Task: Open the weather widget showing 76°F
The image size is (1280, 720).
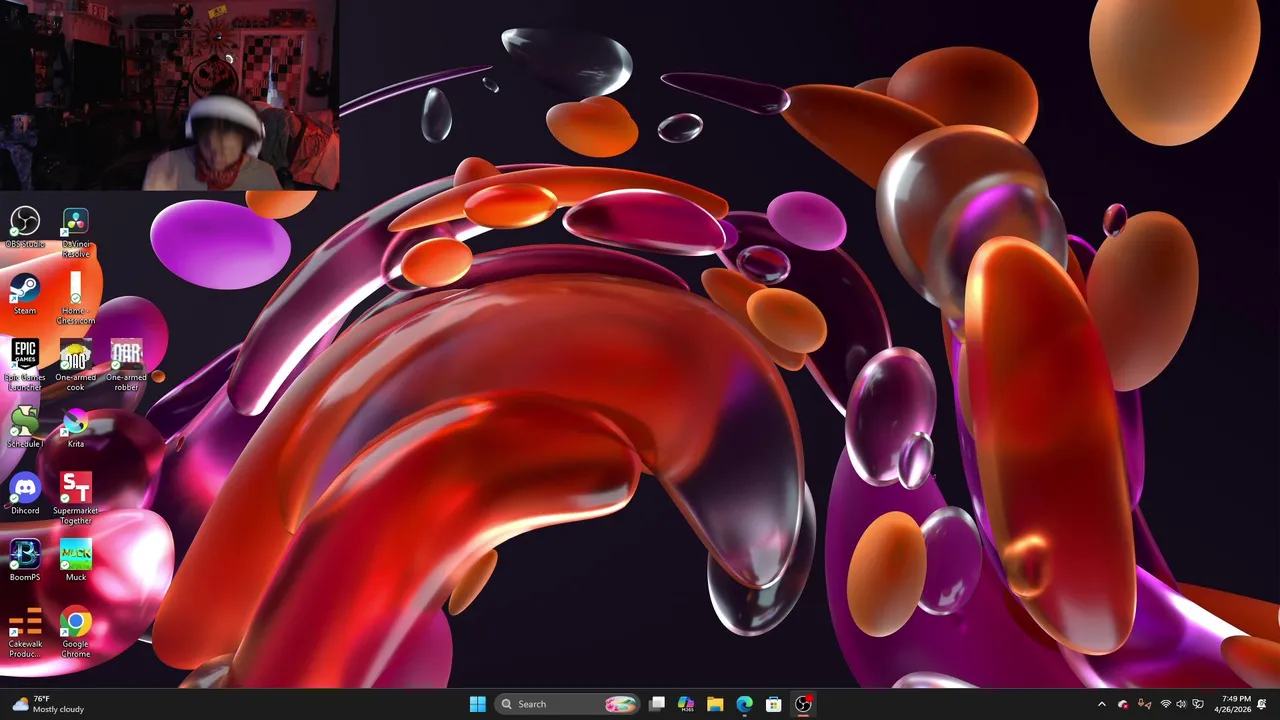Action: 48,704
